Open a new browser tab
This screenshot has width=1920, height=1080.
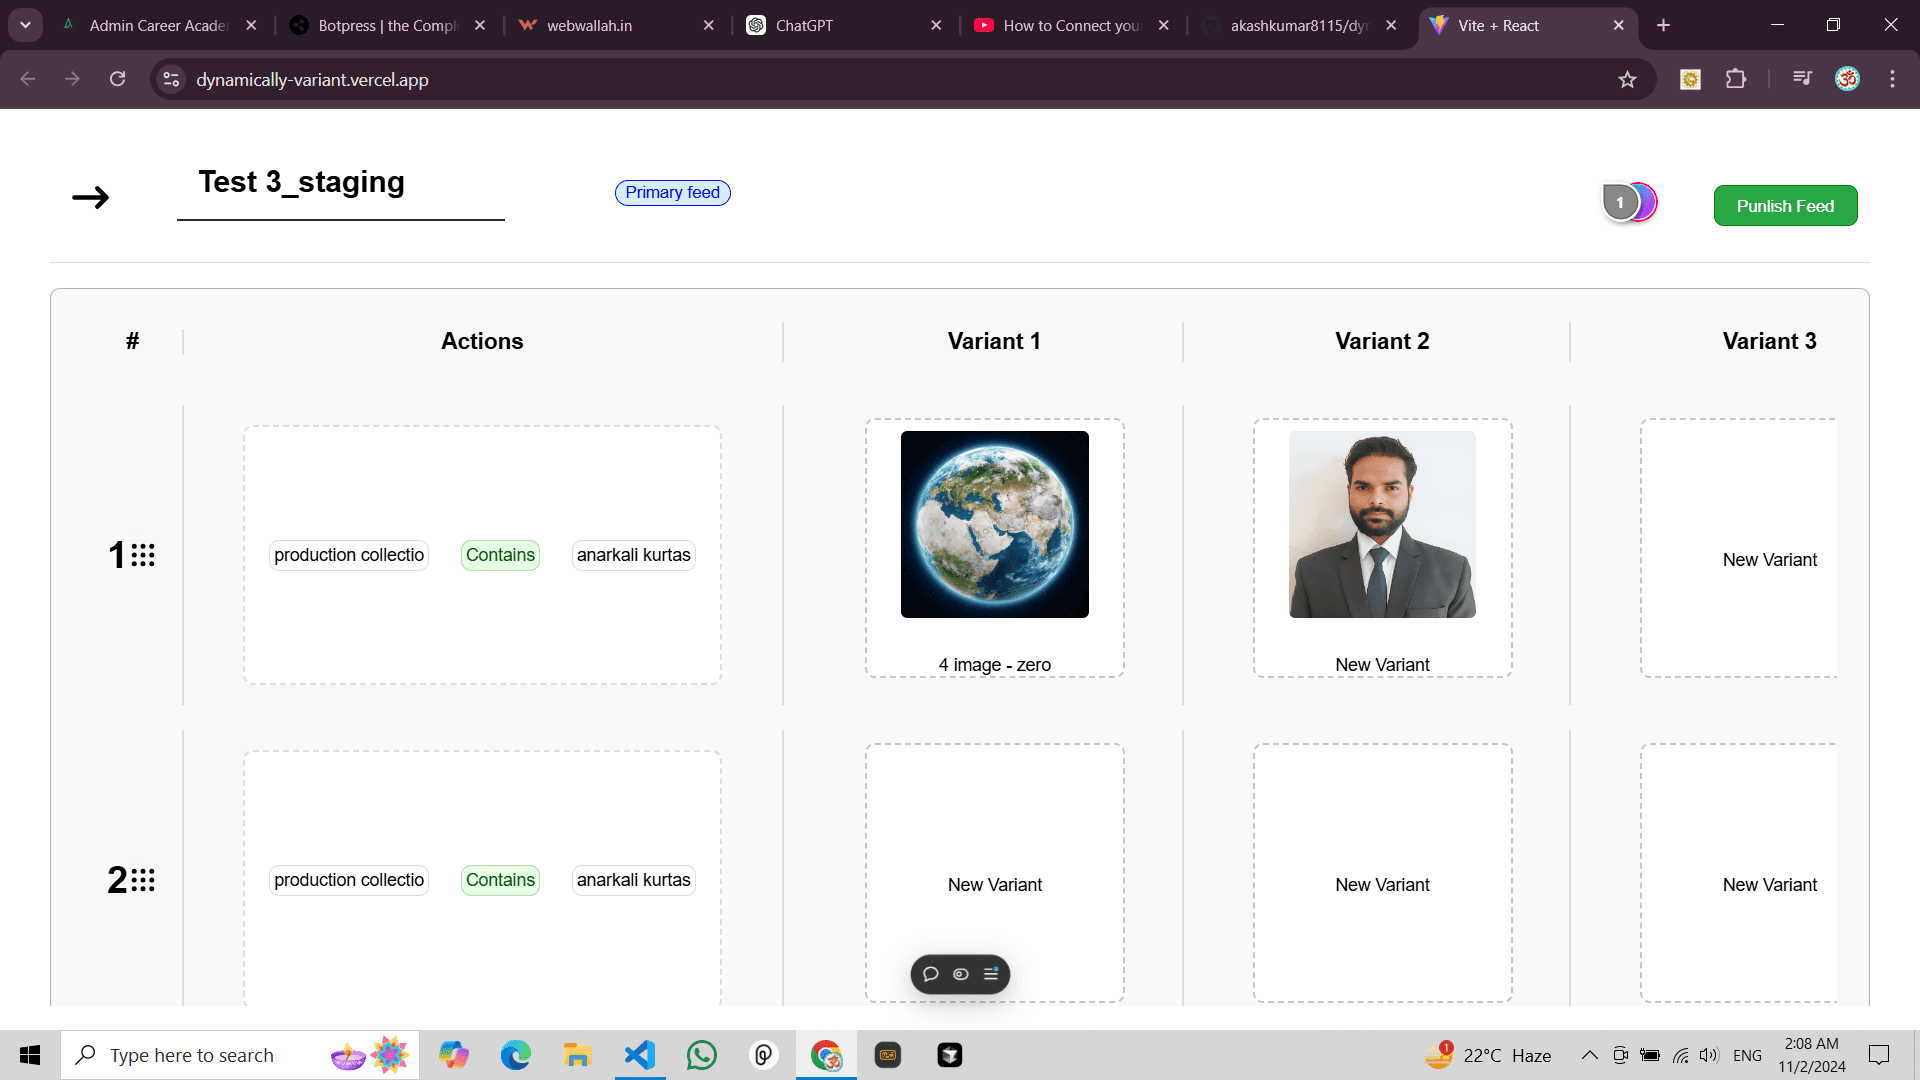pyautogui.click(x=1663, y=25)
